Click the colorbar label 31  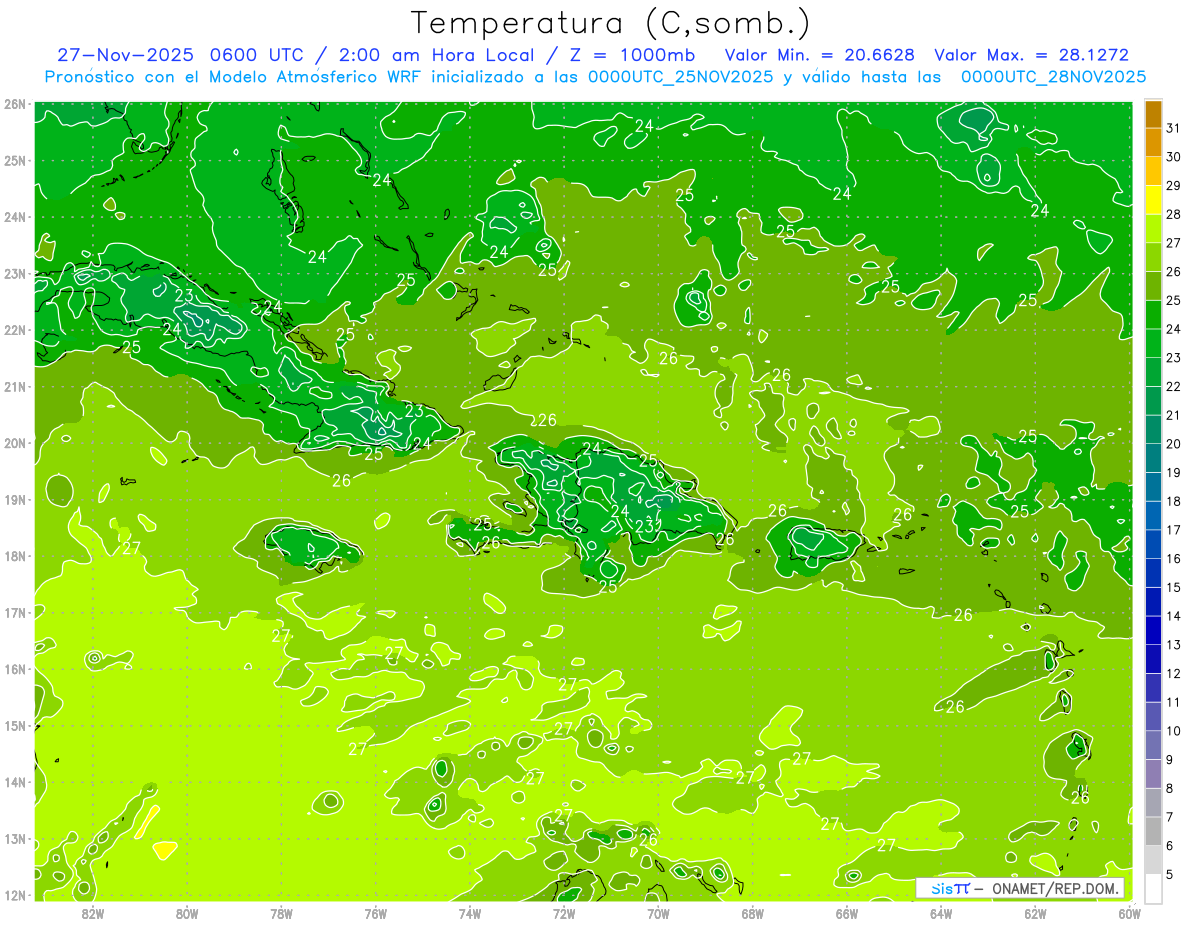1174,128
